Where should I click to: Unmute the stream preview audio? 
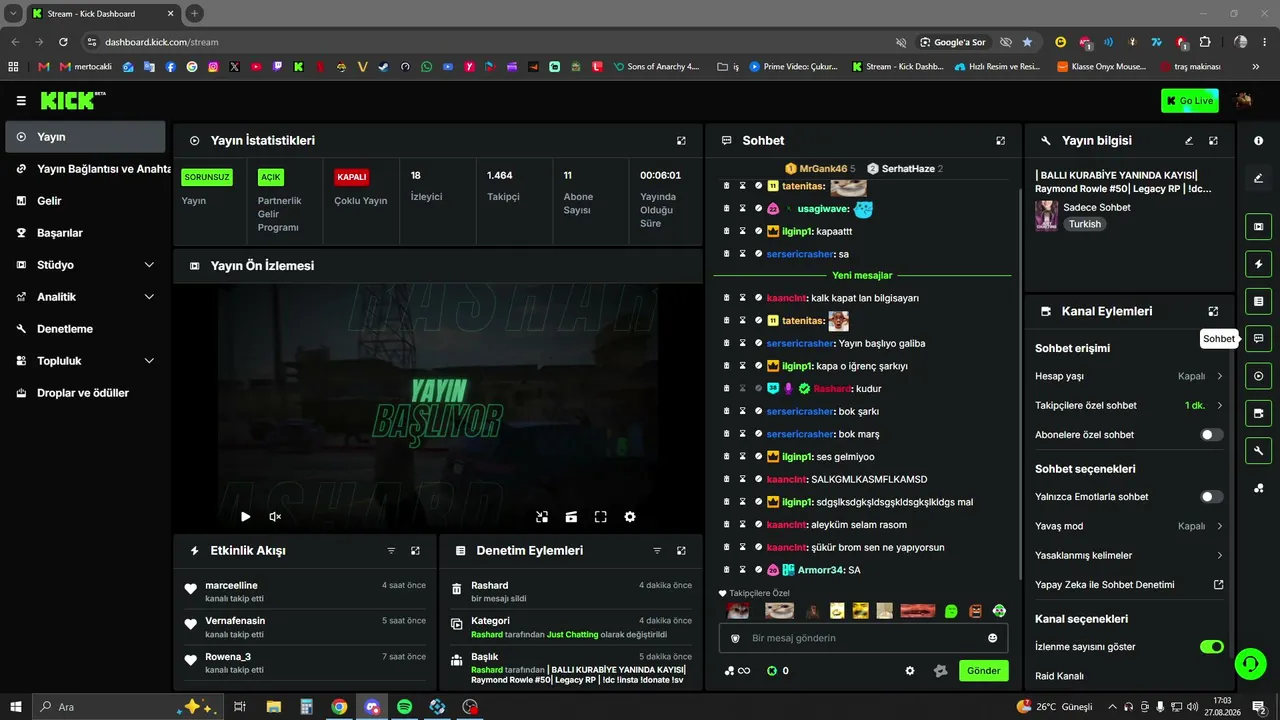pos(275,517)
